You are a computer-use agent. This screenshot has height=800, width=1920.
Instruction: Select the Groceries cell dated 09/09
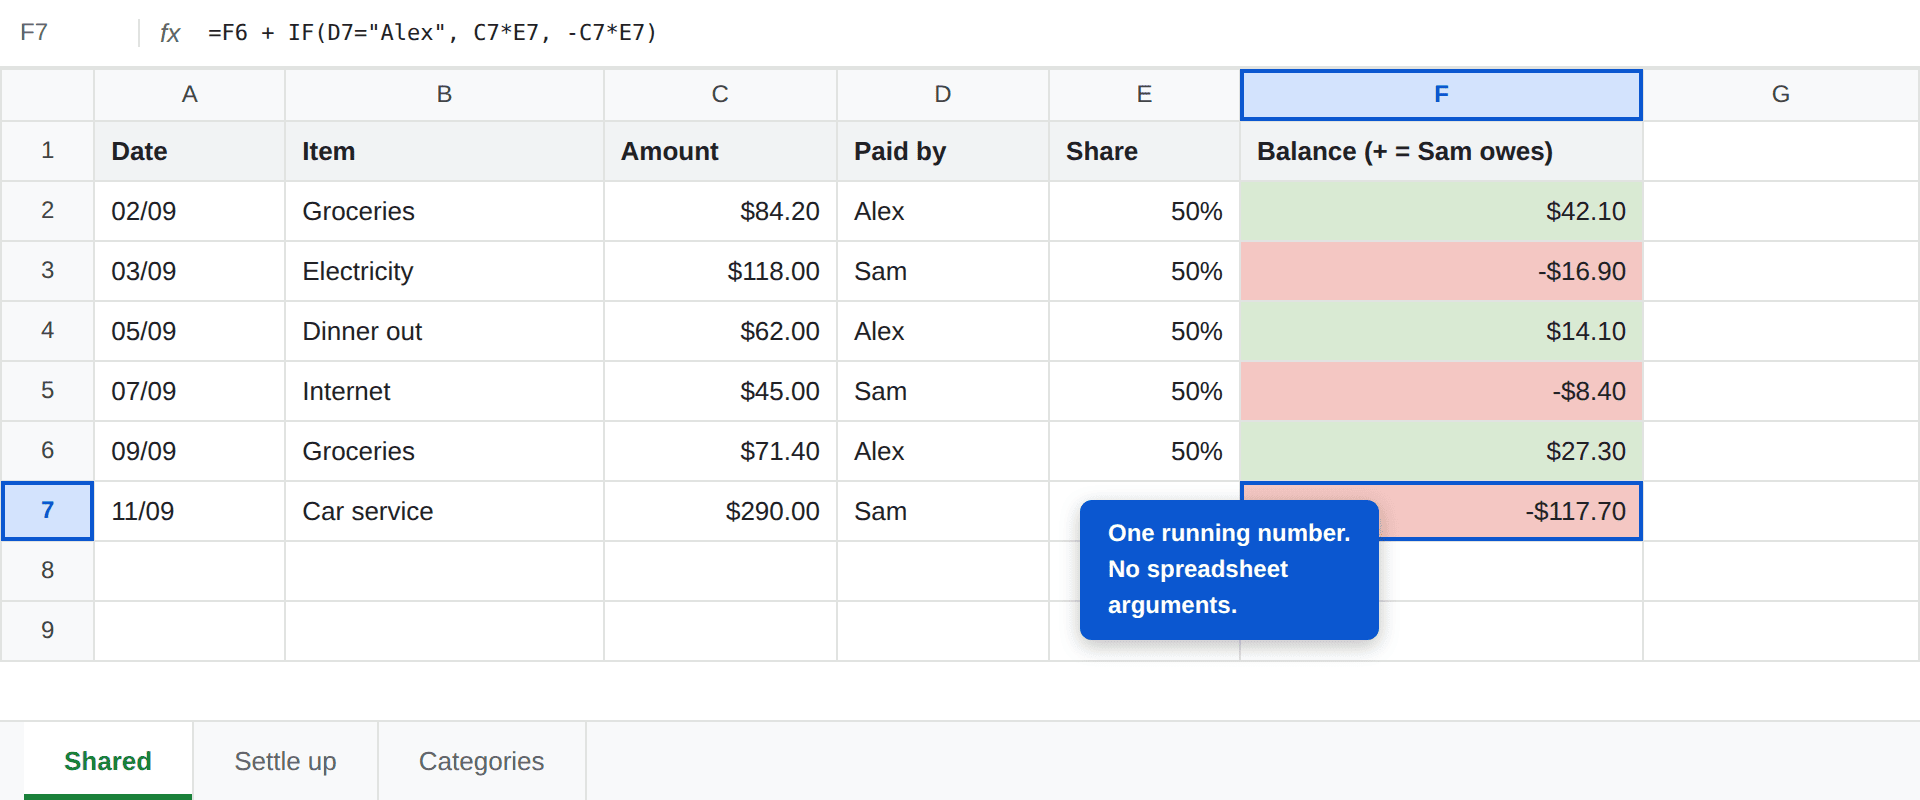pos(444,451)
